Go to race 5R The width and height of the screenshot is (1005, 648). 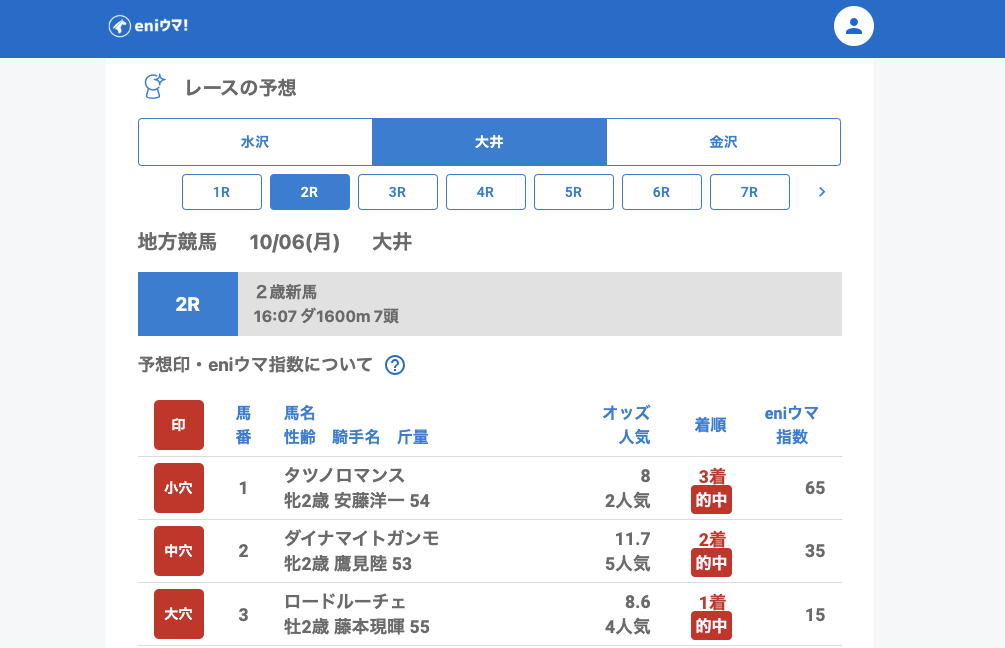coord(574,192)
